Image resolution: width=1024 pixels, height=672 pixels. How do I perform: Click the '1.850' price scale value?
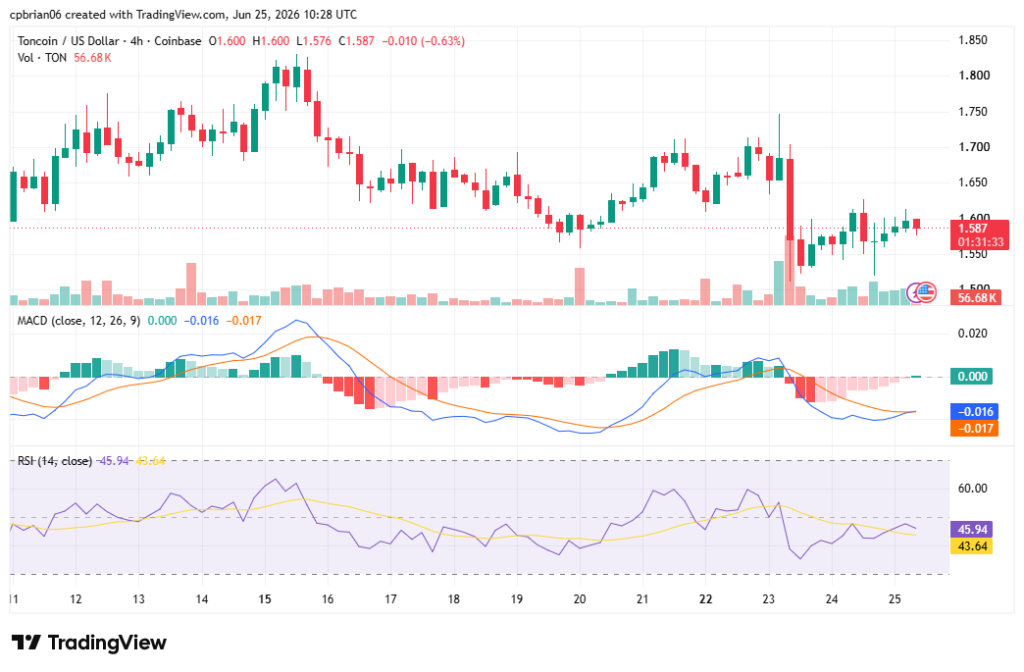coord(972,40)
